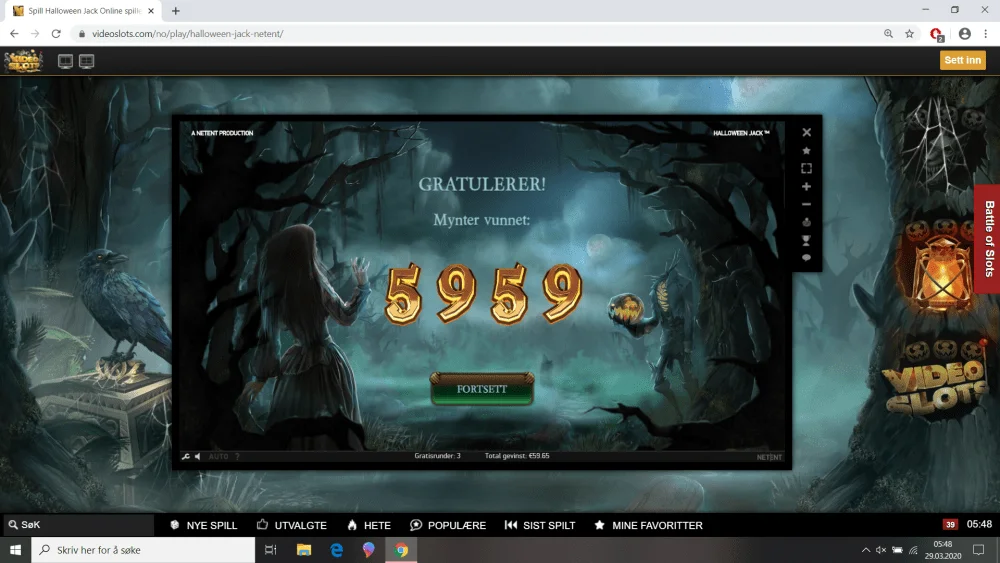
Task: Open the NYE SPILL category
Action: pos(204,525)
